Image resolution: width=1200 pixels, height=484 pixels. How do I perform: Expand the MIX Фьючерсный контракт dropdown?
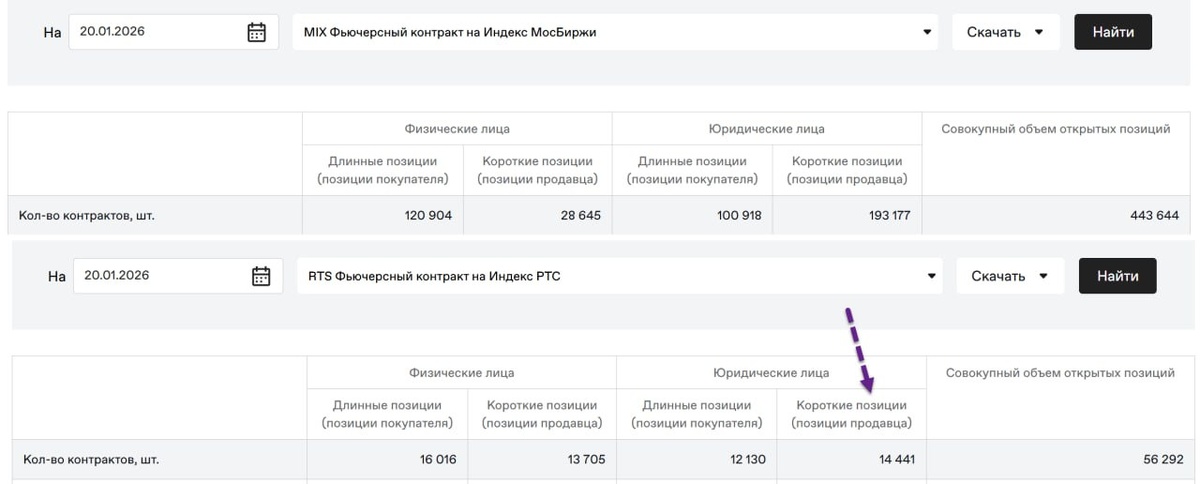tap(927, 32)
